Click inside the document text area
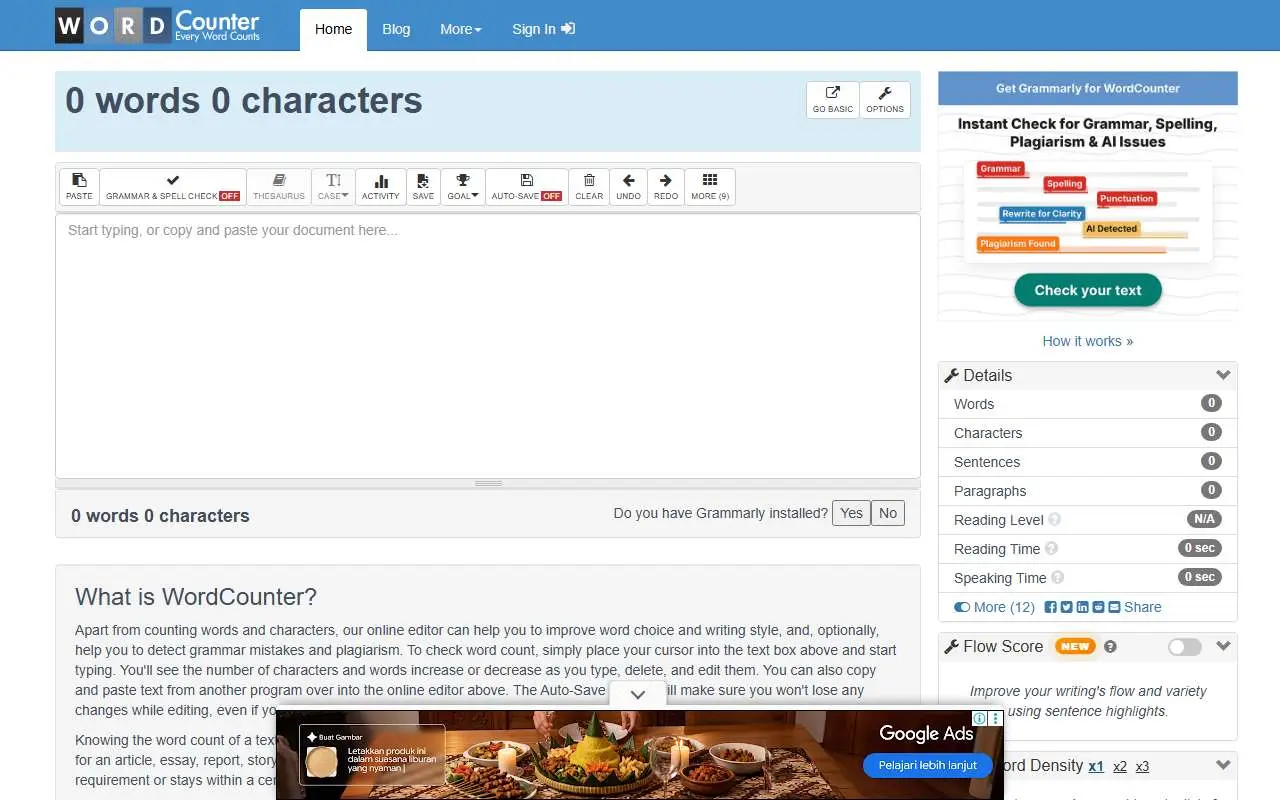This screenshot has width=1280, height=800. pos(488,346)
